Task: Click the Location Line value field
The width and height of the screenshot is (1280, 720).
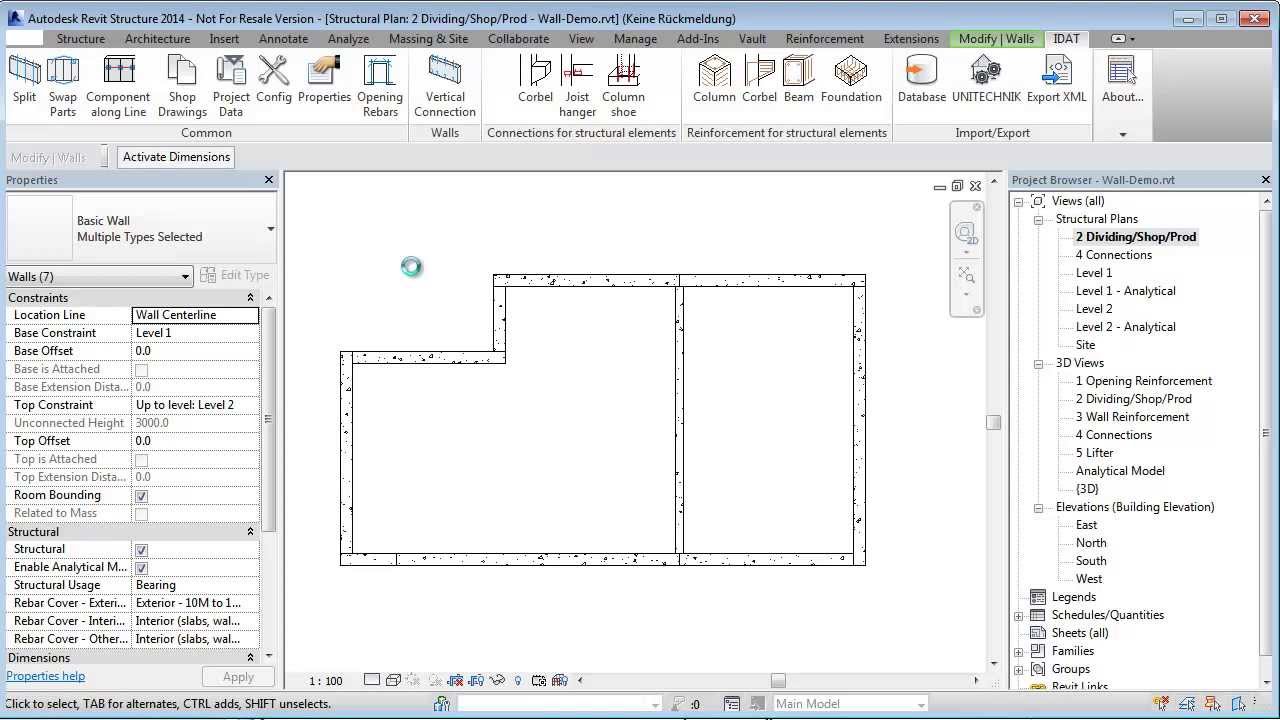Action: [195, 315]
